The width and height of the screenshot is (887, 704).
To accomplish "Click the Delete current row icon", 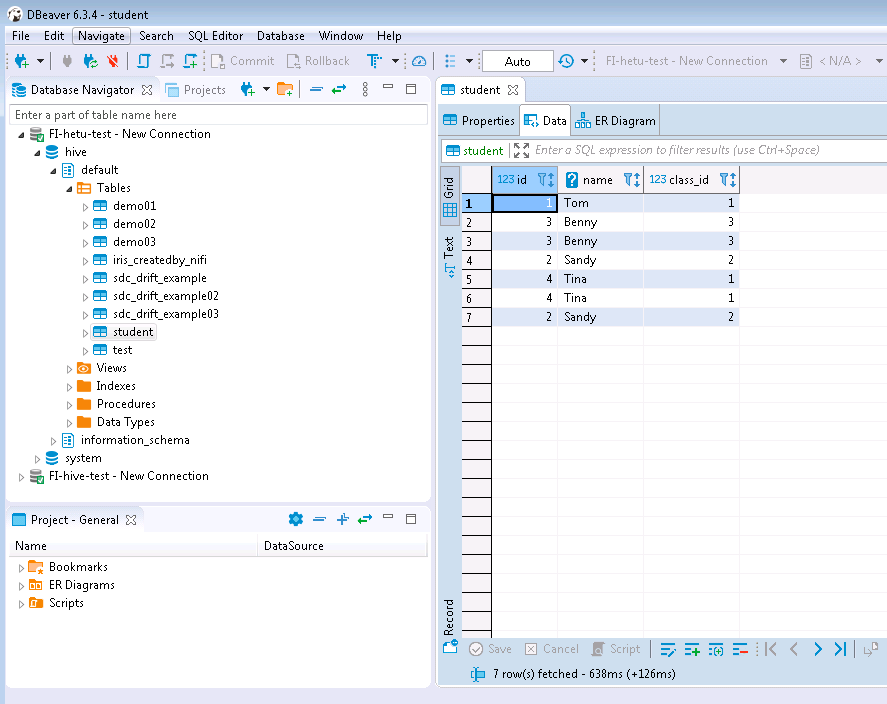I will [741, 649].
